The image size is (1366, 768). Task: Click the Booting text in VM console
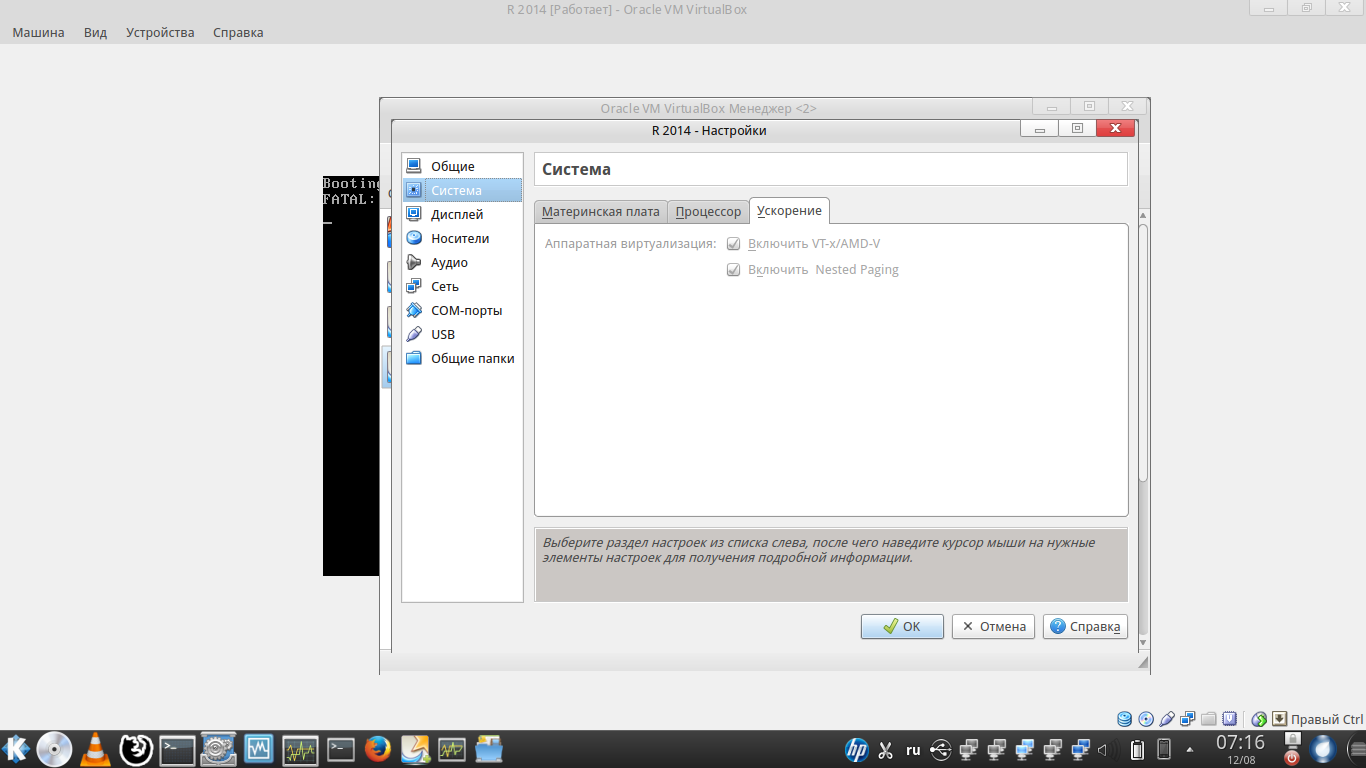point(351,184)
